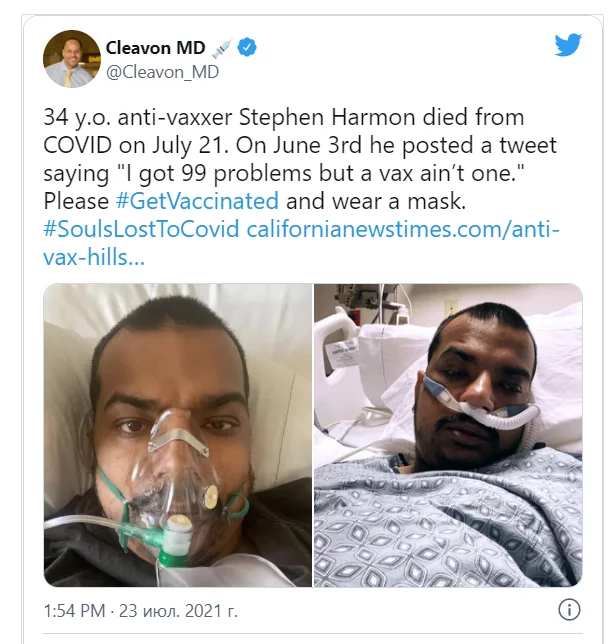The width and height of the screenshot is (608, 644).
Task: Click the vax-hills… link continuation
Action: [94, 258]
